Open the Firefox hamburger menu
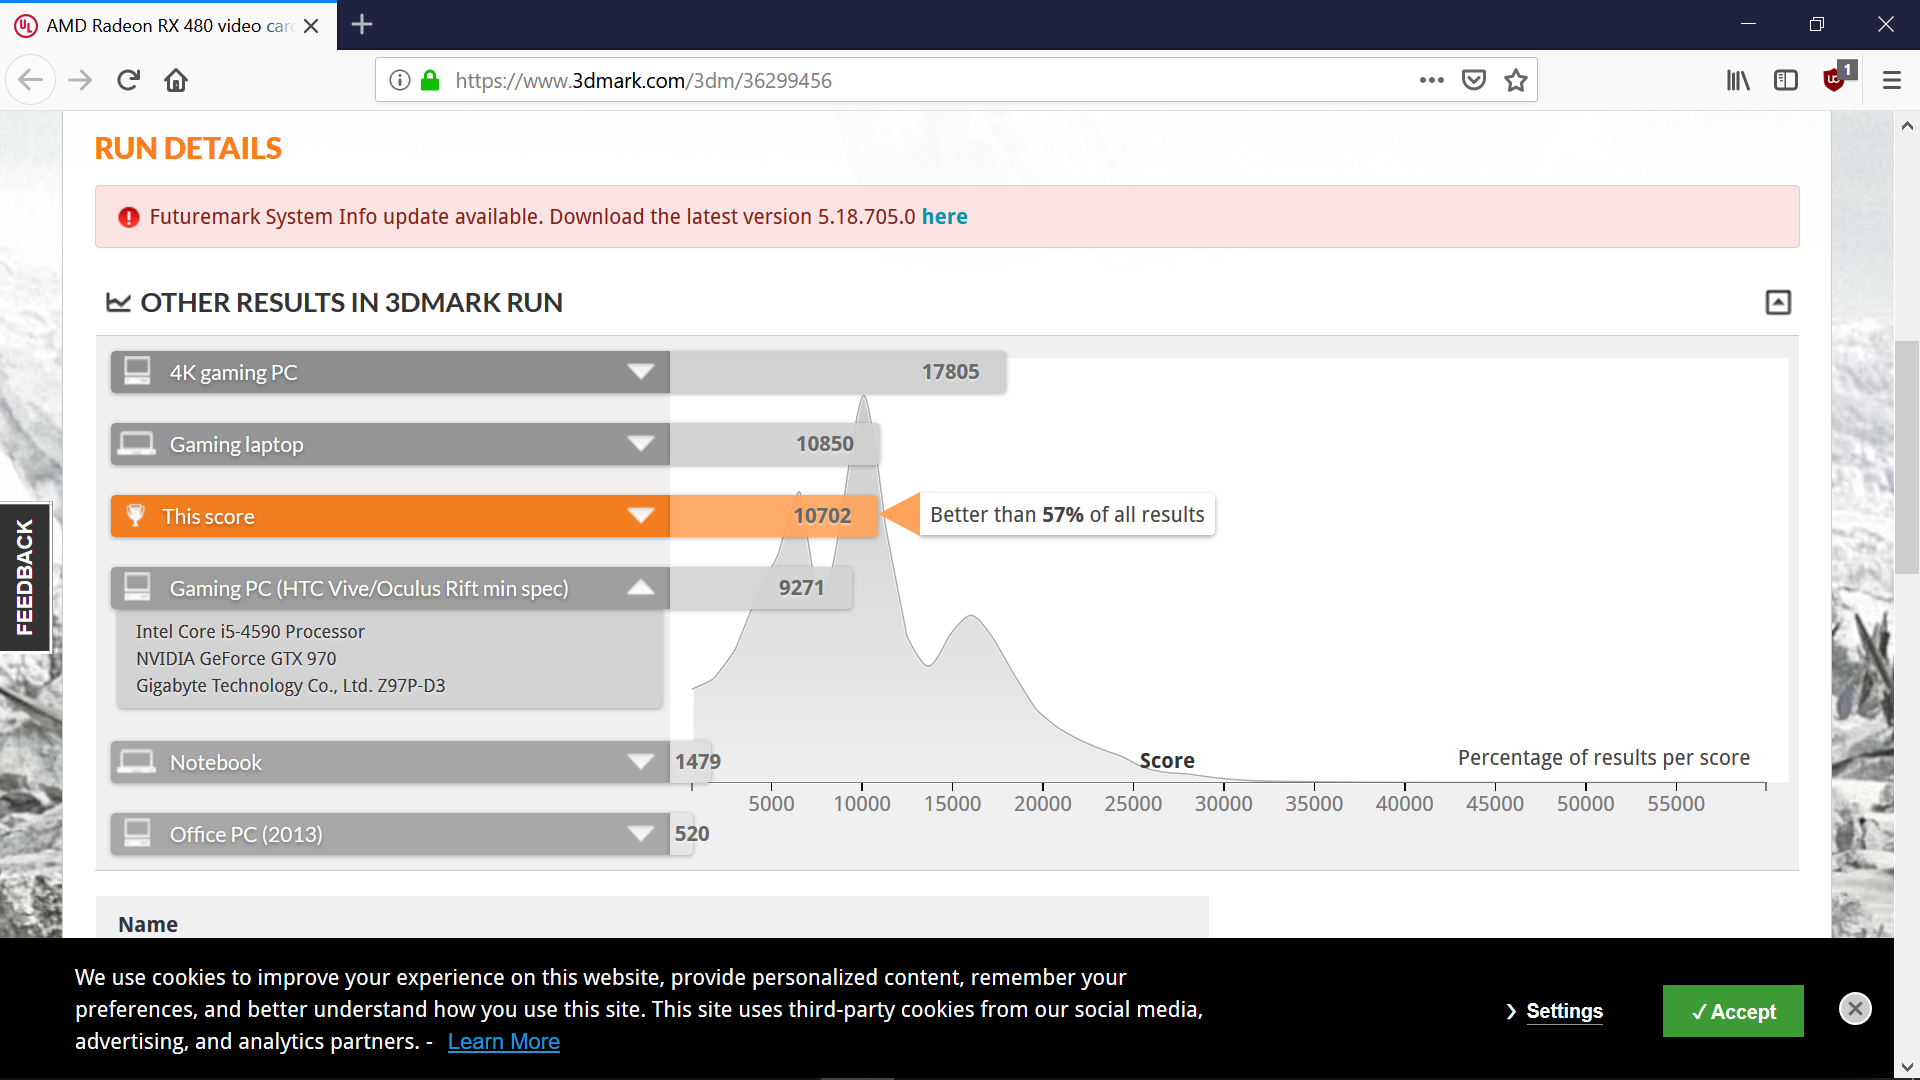Screen dimensions: 1920x1080 (1891, 80)
